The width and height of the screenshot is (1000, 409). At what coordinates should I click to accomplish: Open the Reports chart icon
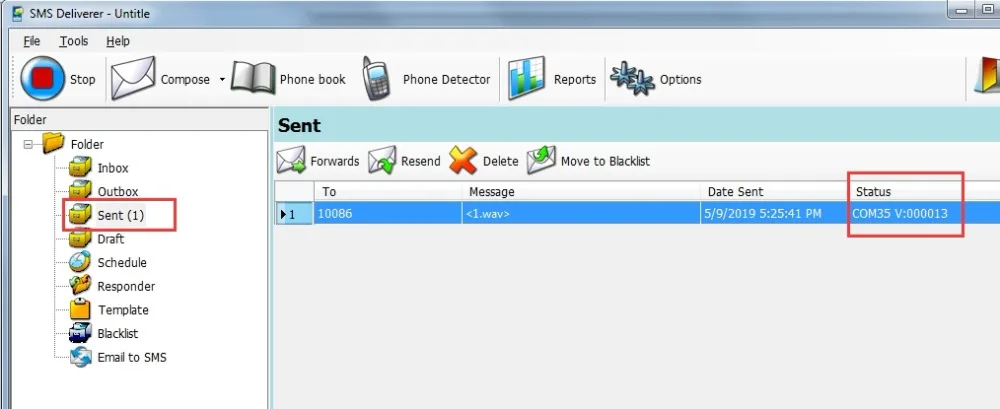(527, 78)
